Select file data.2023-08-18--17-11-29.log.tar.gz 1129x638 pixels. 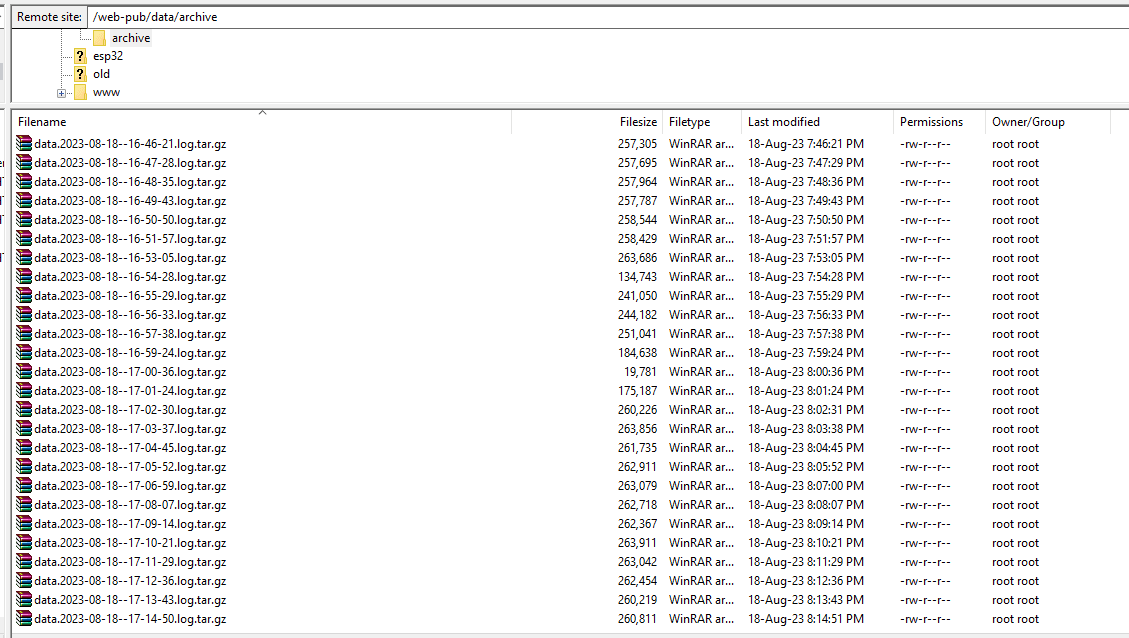click(x=130, y=562)
